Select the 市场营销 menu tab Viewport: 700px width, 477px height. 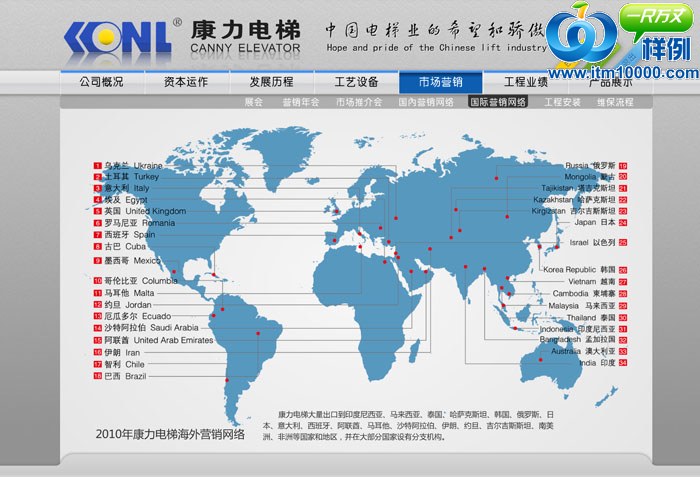[x=441, y=82]
